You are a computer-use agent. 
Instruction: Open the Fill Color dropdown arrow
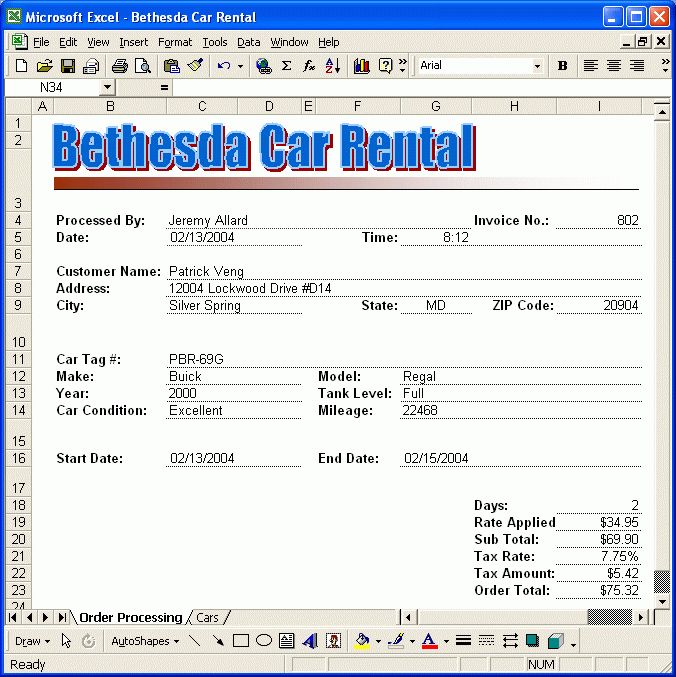378,642
